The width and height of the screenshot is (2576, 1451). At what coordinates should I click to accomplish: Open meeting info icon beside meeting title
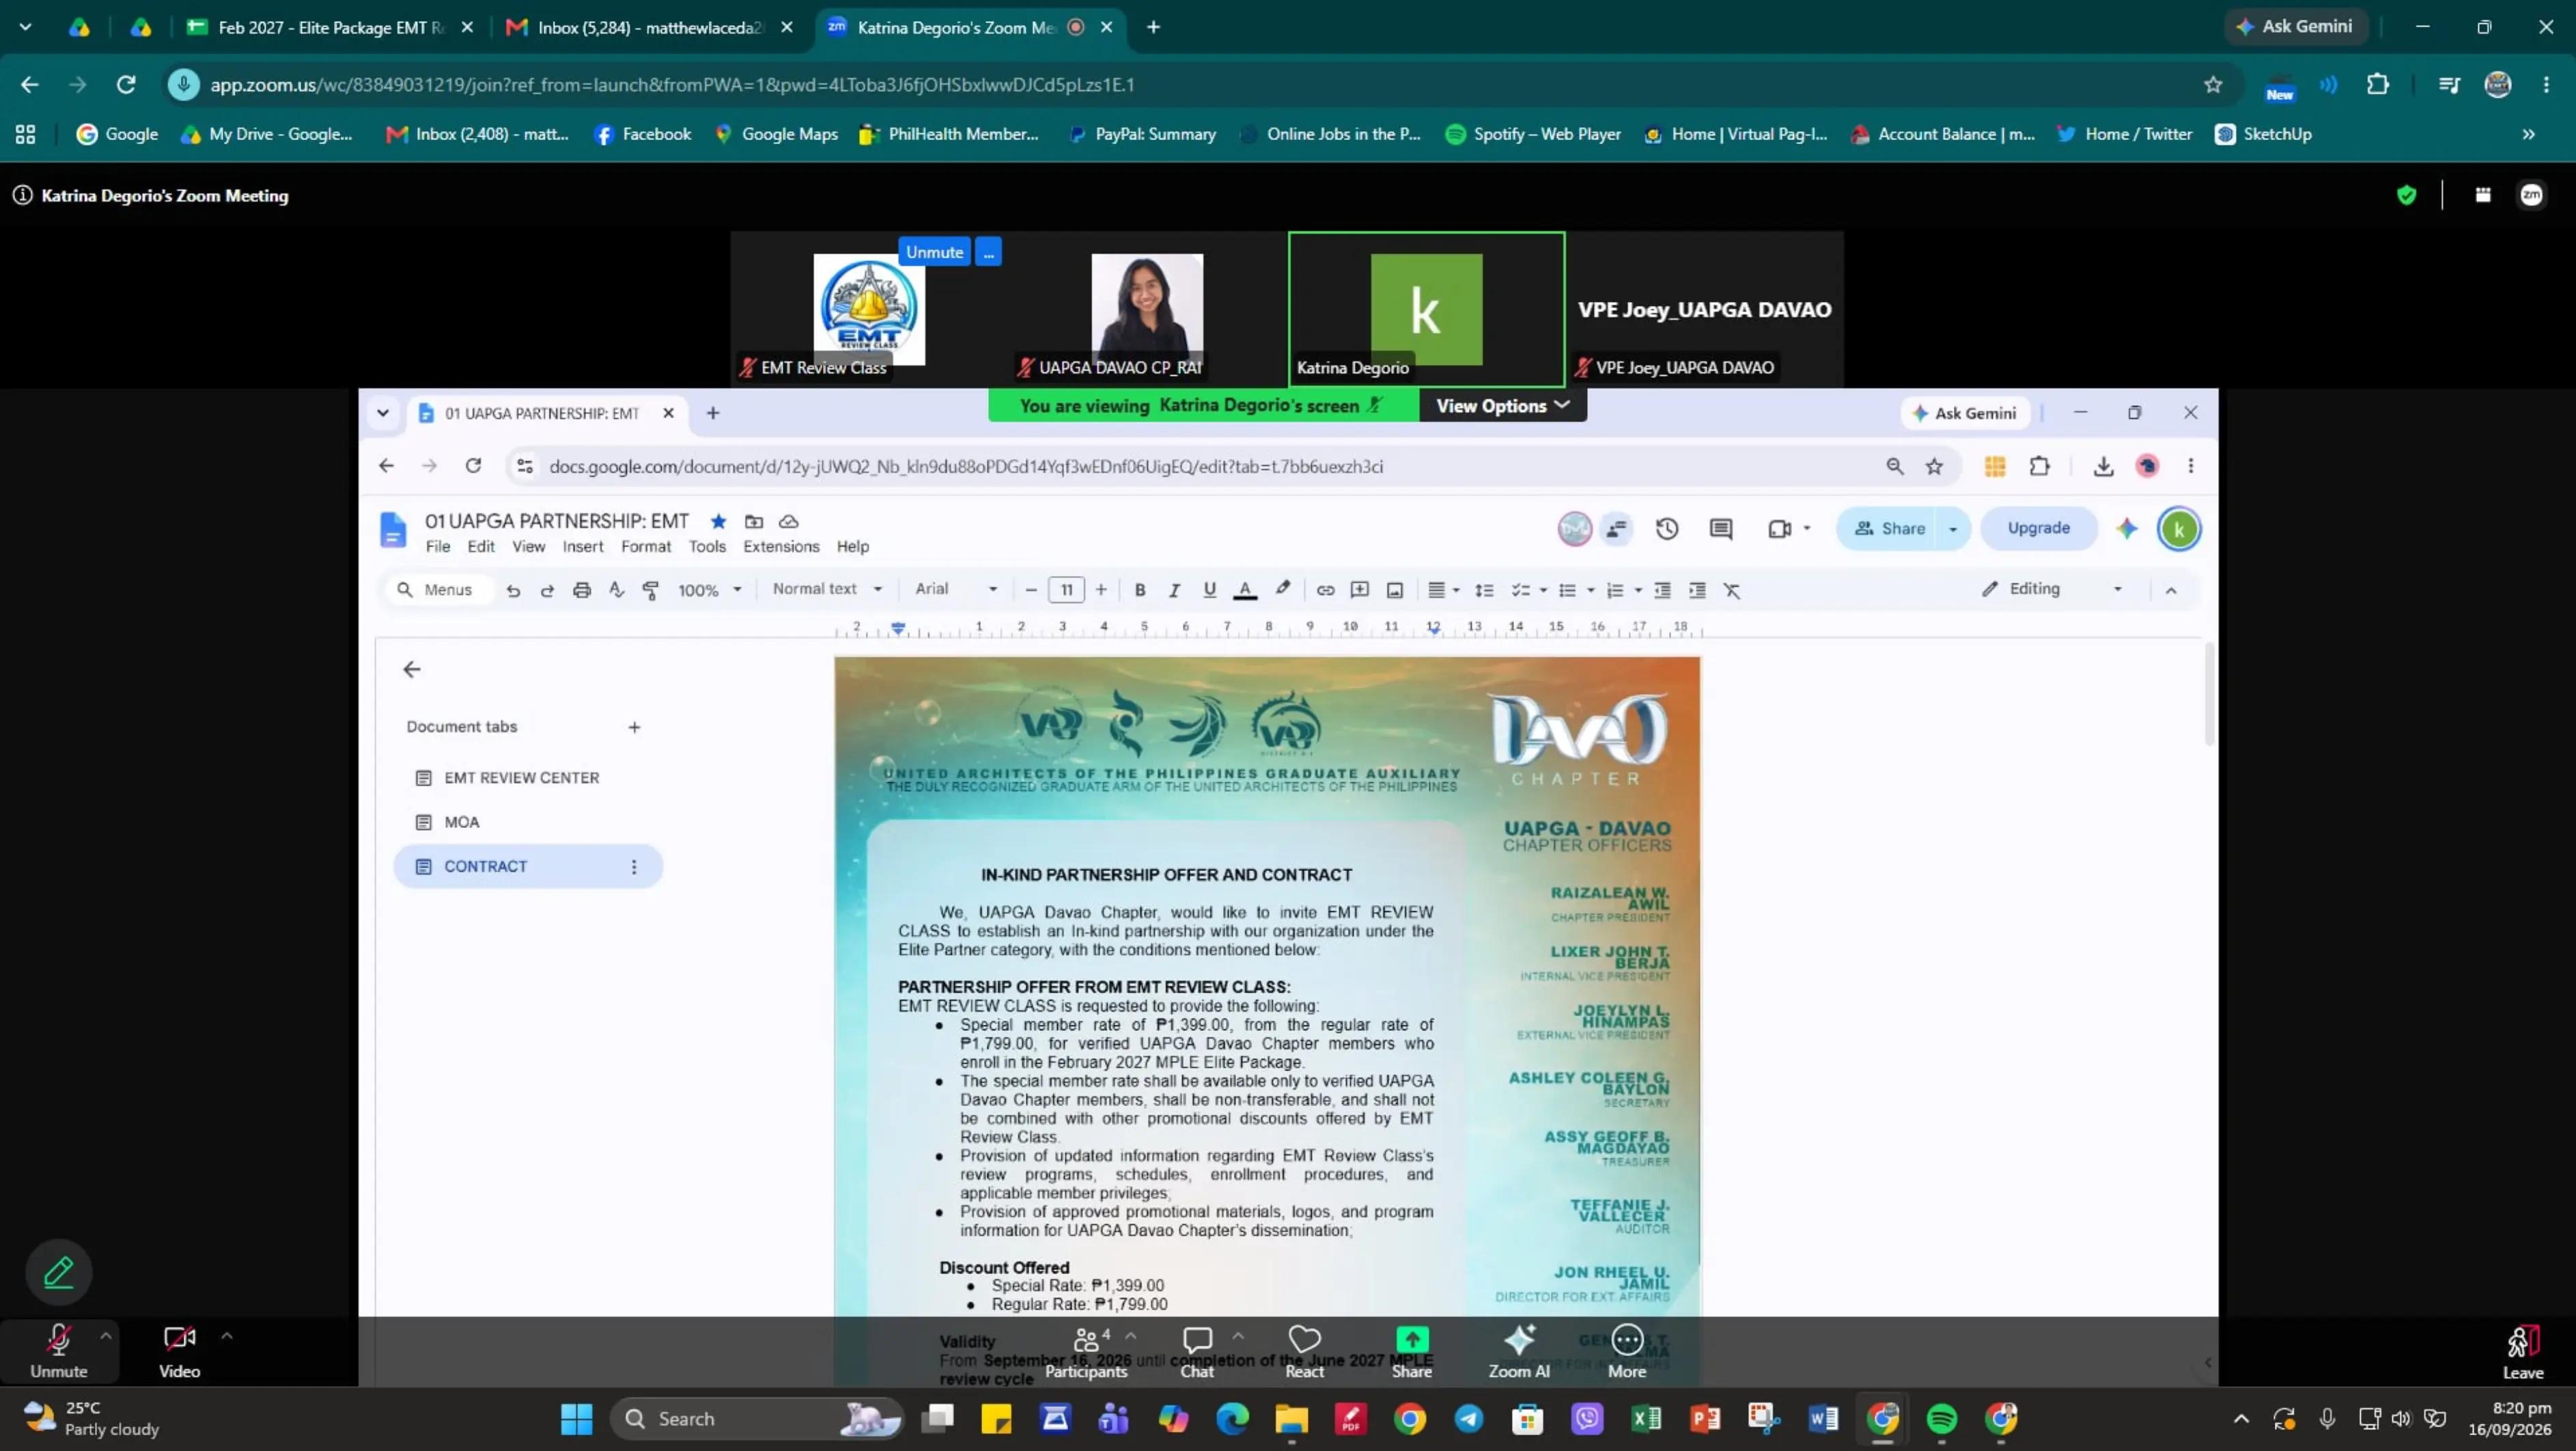[x=22, y=195]
